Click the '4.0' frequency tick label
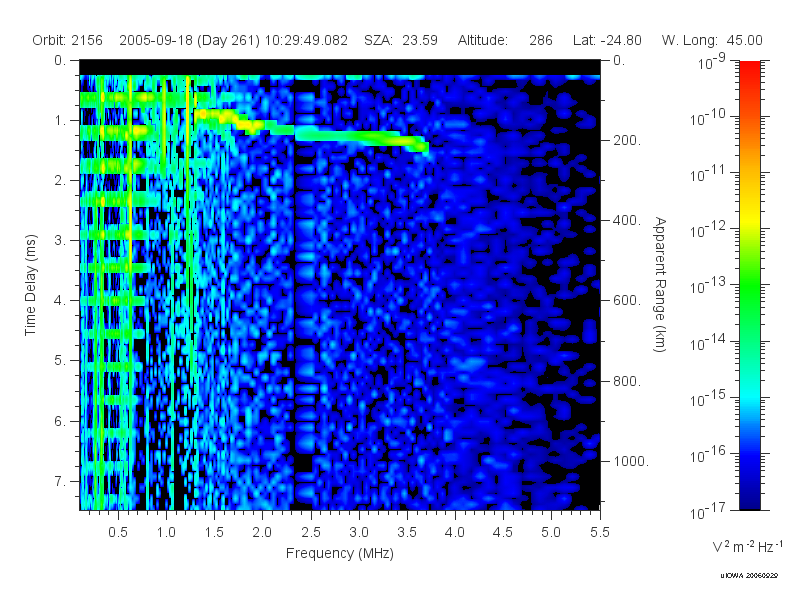 (x=455, y=532)
